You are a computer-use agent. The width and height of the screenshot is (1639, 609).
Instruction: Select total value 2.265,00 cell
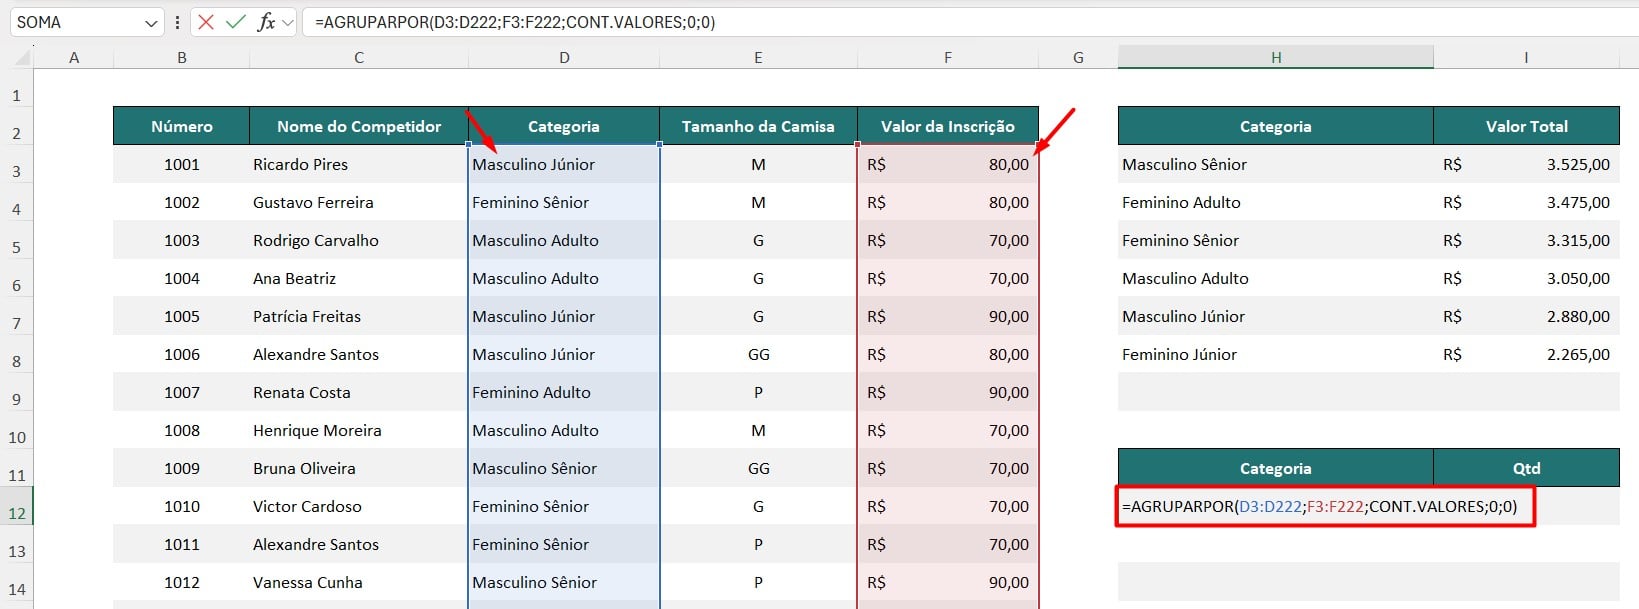pyautogui.click(x=1526, y=354)
